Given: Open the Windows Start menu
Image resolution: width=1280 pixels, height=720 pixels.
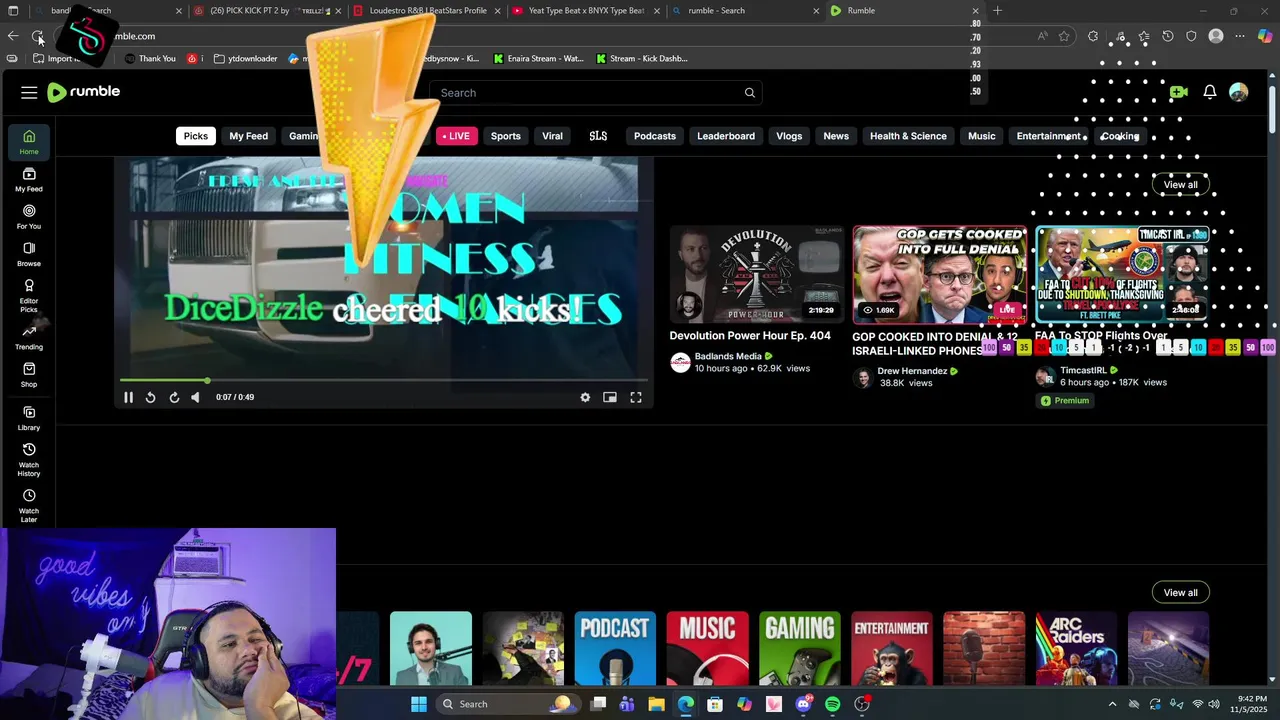Looking at the screenshot, I should point(419,704).
